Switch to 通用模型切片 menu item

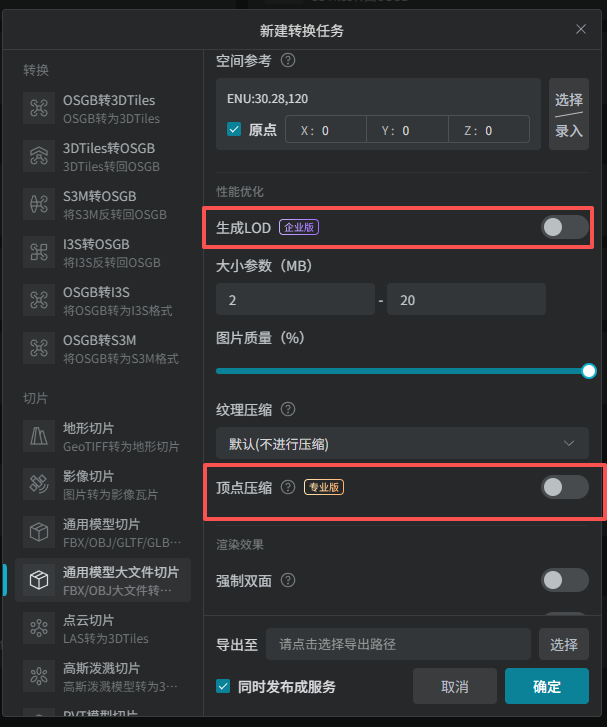[x=103, y=532]
